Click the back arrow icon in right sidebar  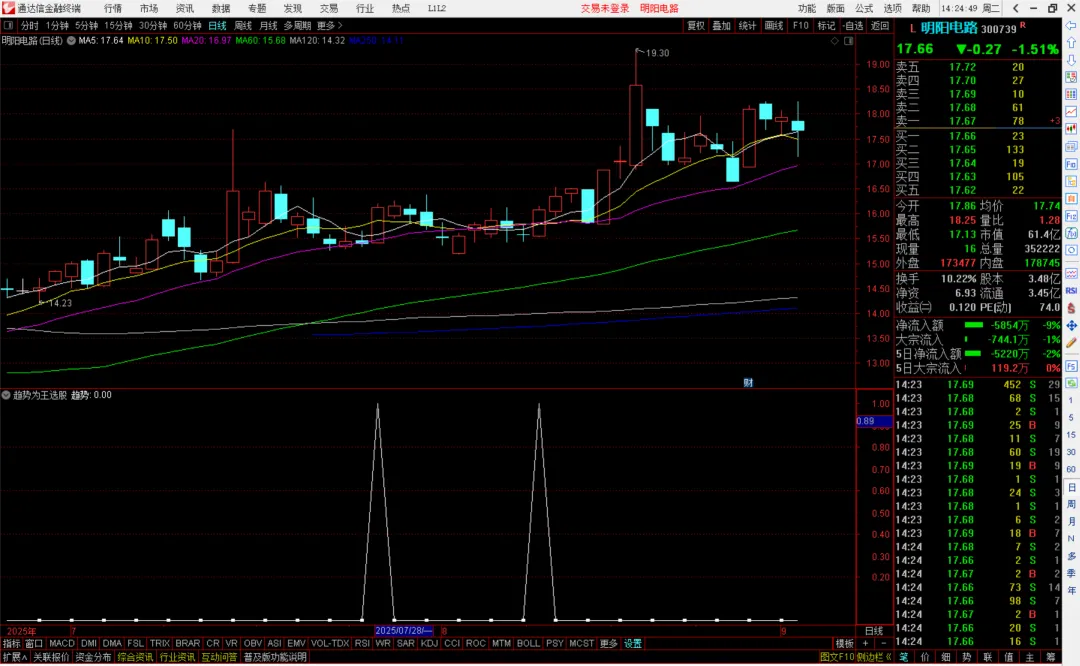(1071, 25)
